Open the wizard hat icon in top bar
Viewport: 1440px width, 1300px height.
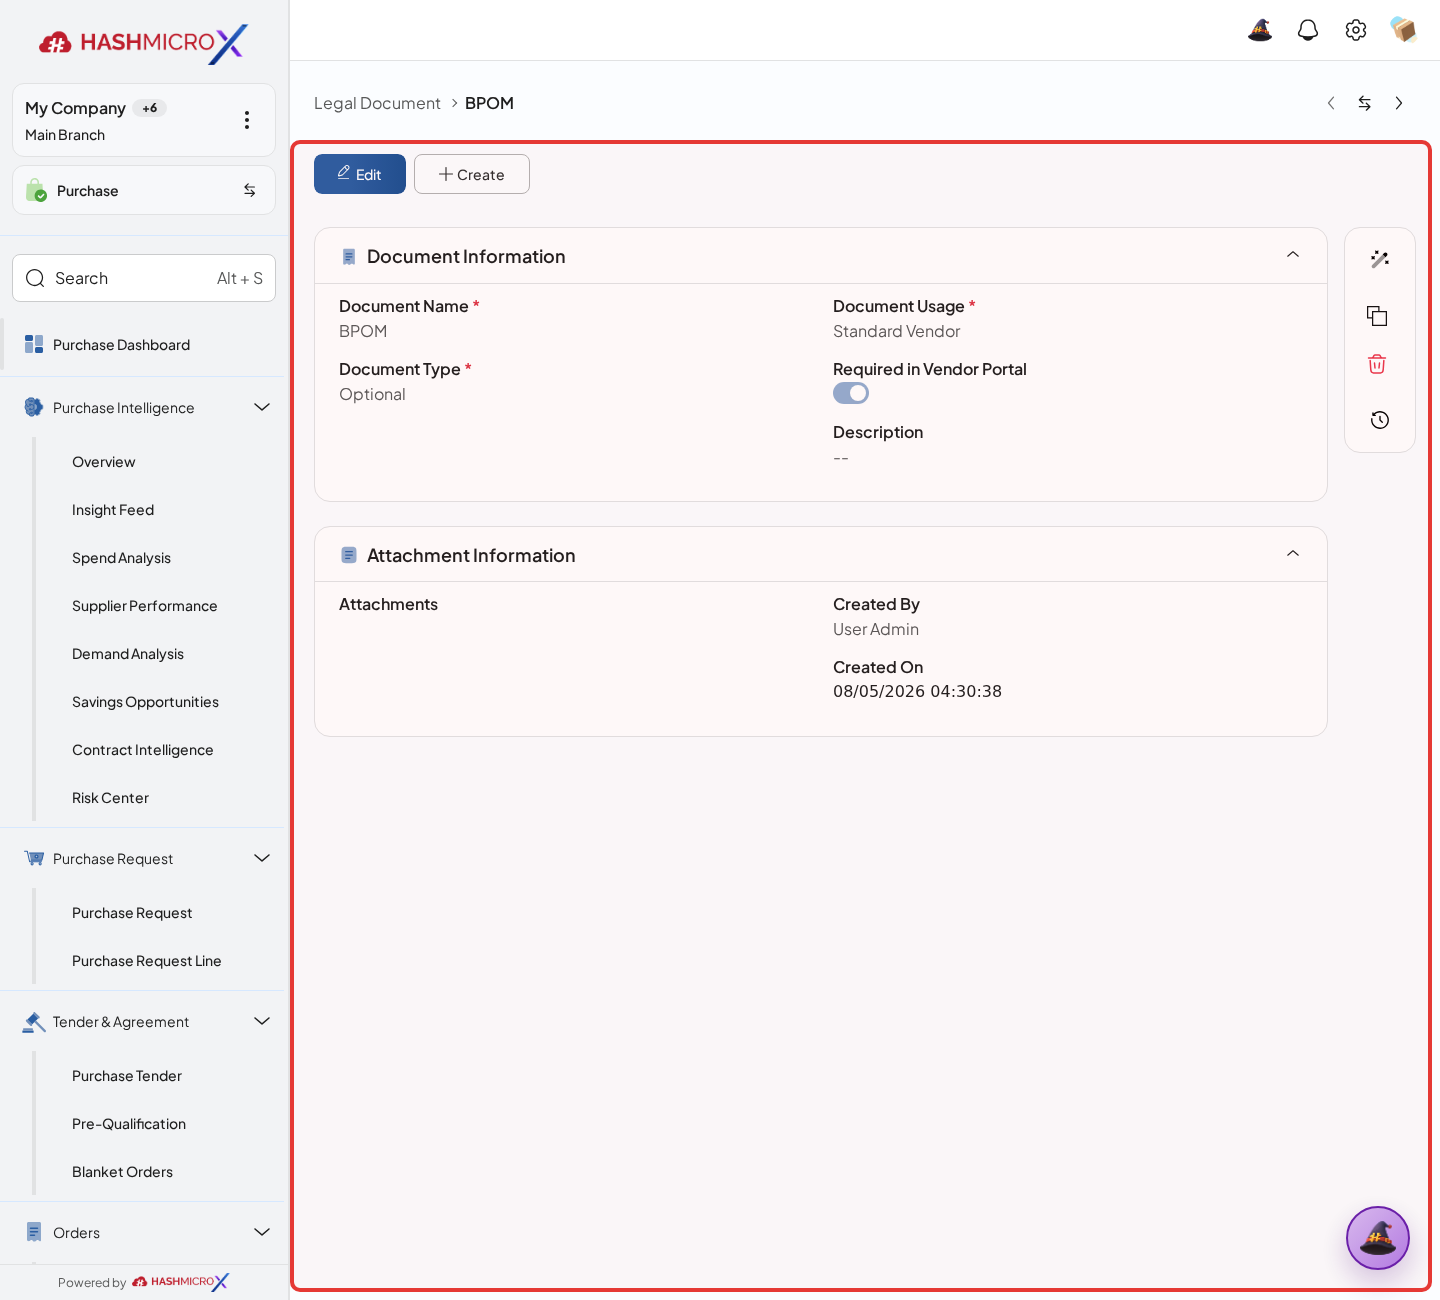1260,30
